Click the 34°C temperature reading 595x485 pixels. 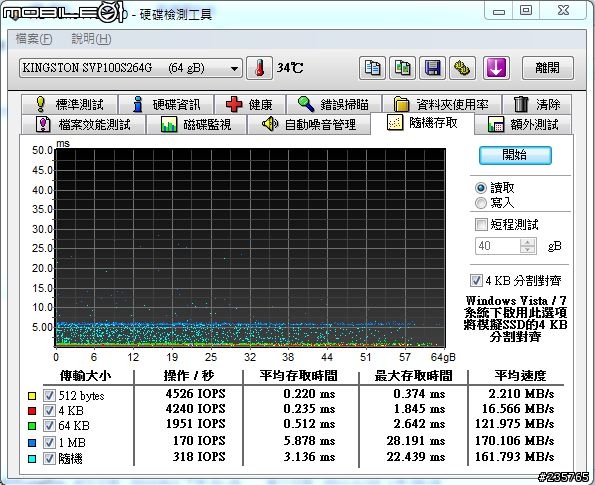[x=290, y=68]
